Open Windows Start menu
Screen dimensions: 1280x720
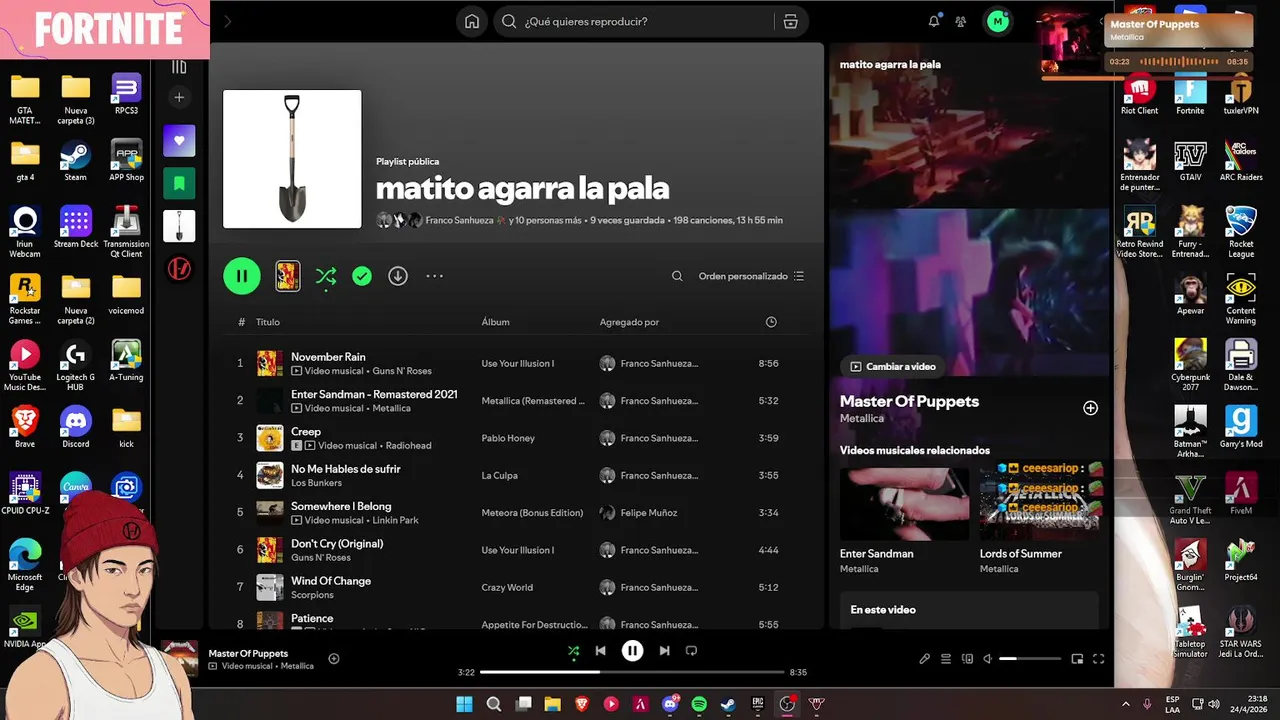pos(465,704)
